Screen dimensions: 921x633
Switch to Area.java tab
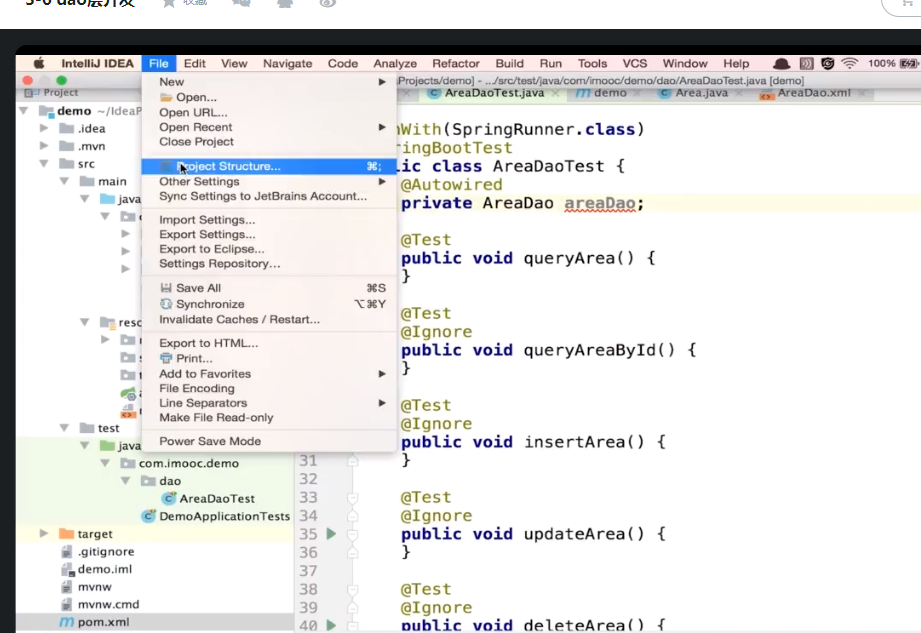click(x=701, y=93)
